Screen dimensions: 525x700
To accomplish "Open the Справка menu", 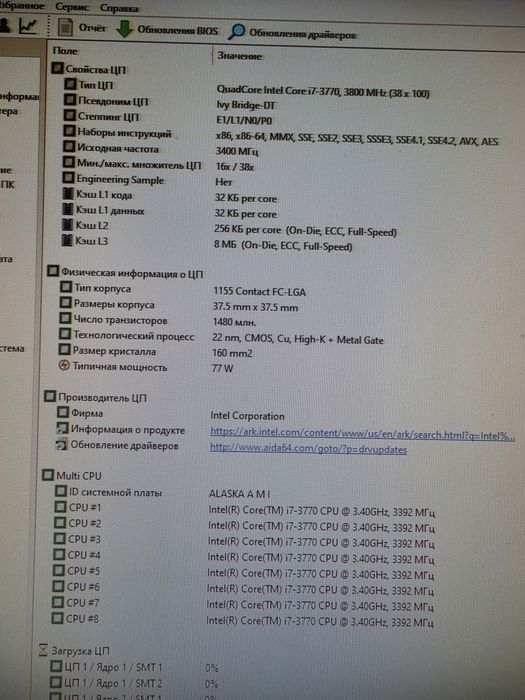I will 119,8.
